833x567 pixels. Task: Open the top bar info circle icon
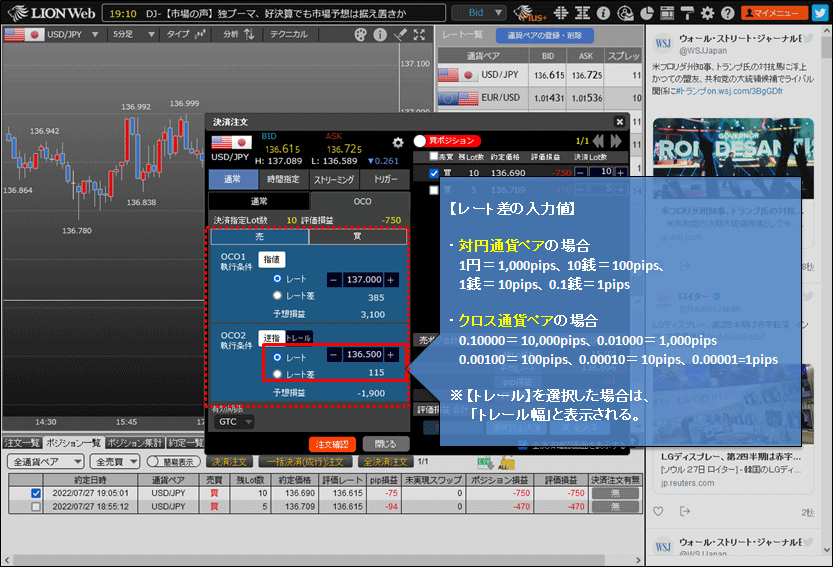[x=603, y=13]
